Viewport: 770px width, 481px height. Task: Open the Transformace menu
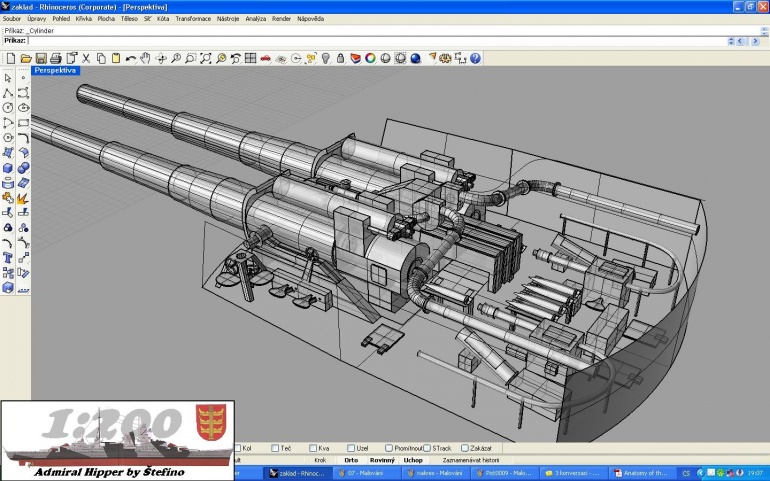pyautogui.click(x=193, y=19)
